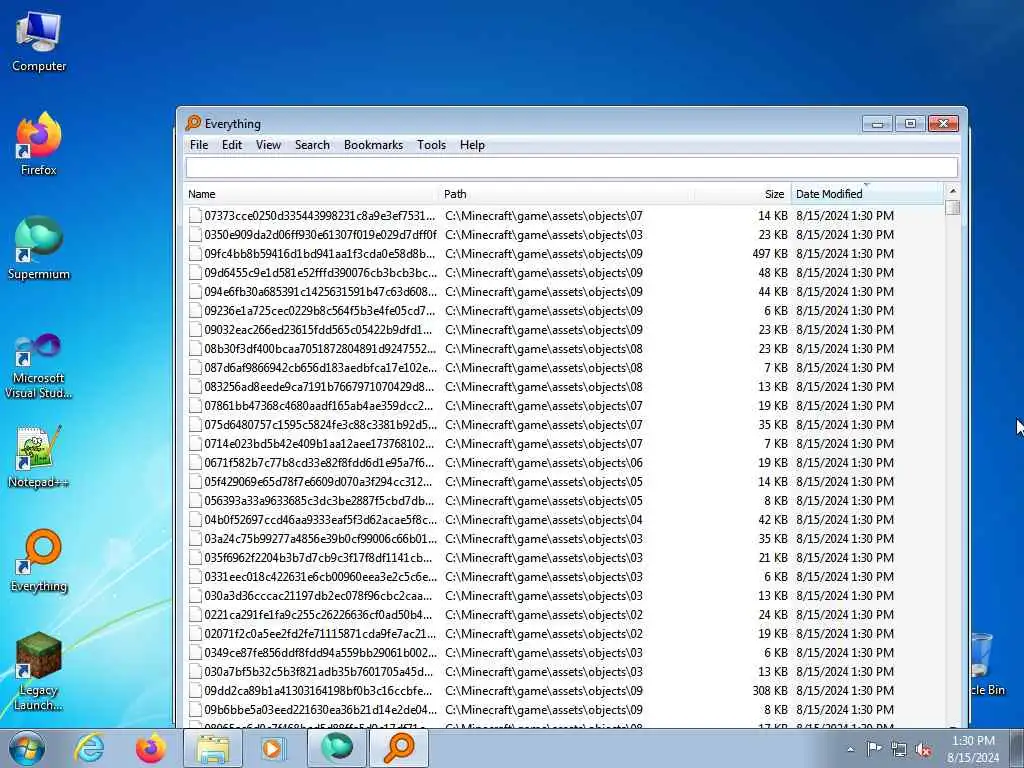This screenshot has width=1024, height=768.
Task: Show hidden system tray icons
Action: tap(850, 749)
